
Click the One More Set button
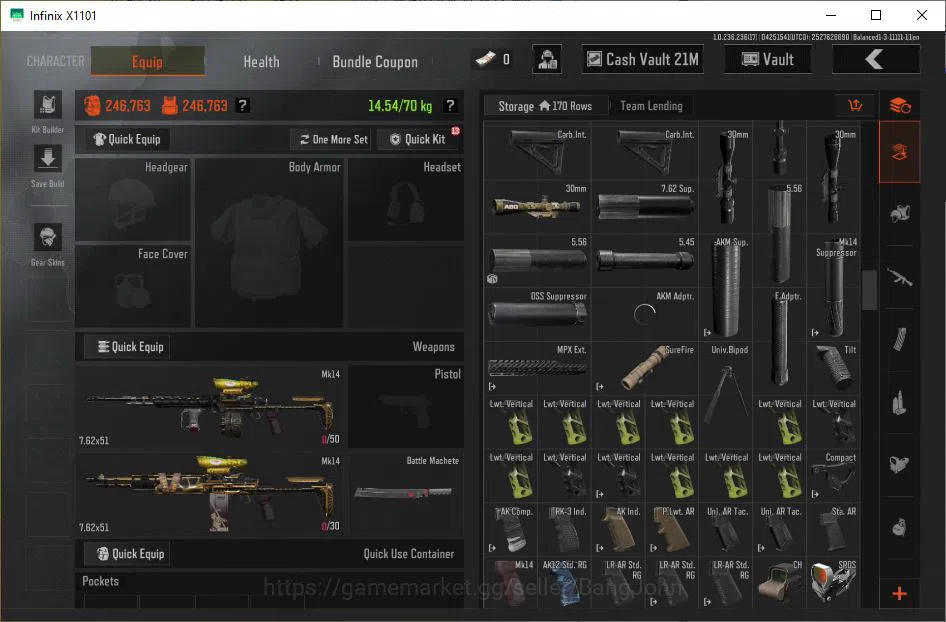pos(333,139)
